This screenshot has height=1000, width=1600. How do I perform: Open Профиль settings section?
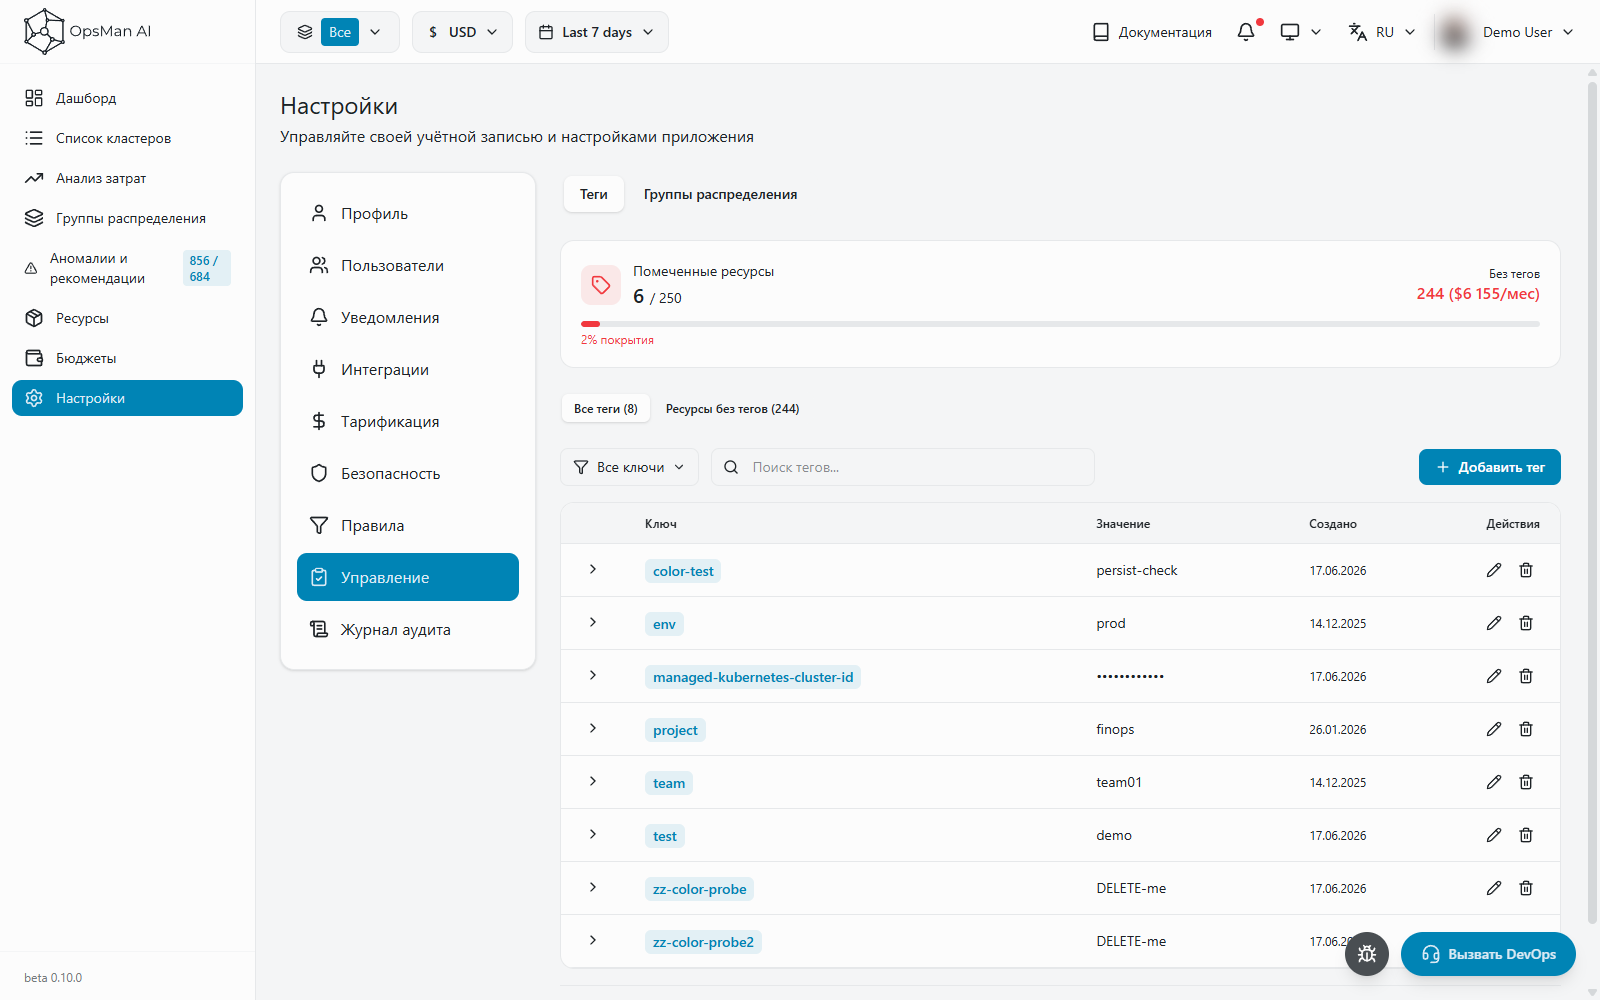coord(408,213)
